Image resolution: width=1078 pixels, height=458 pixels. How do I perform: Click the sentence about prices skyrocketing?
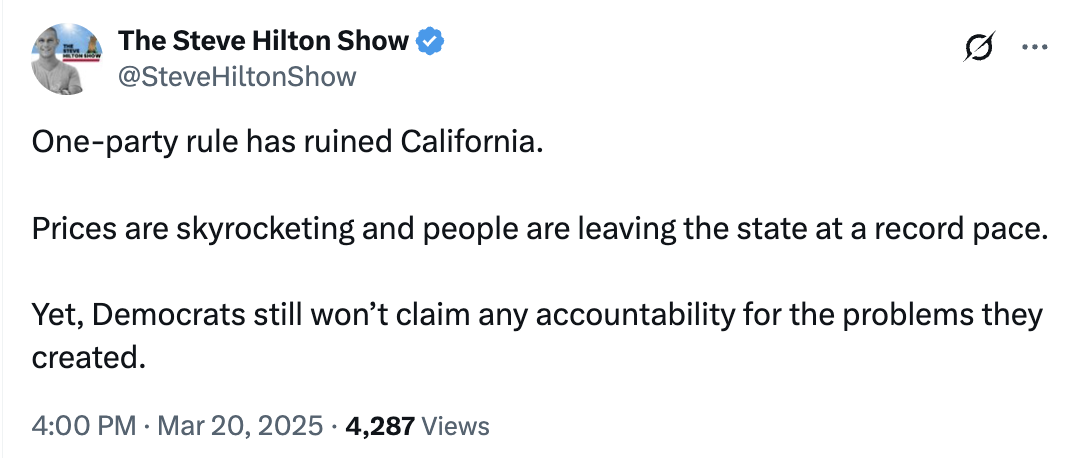pos(540,230)
